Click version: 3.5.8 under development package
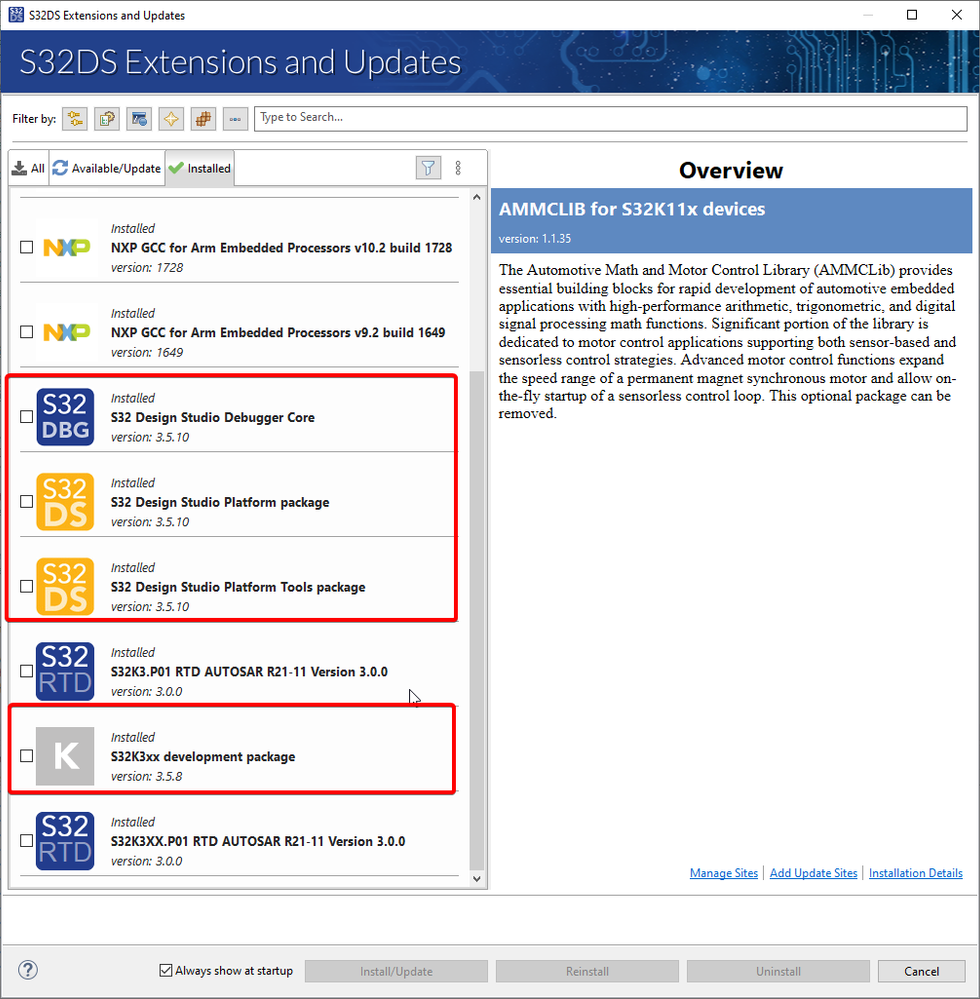The image size is (980, 999). point(146,777)
